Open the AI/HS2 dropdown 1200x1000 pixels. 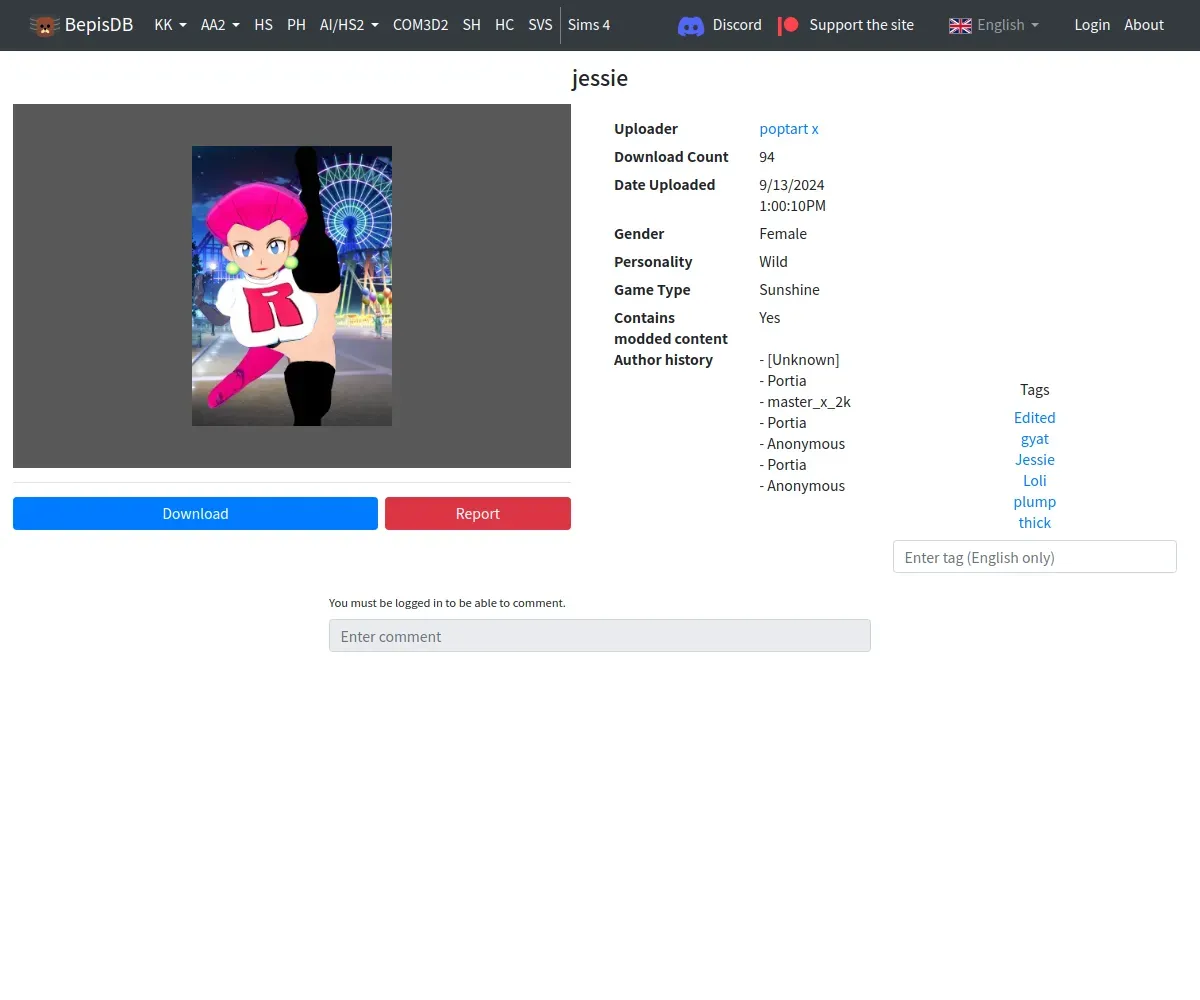click(x=349, y=25)
